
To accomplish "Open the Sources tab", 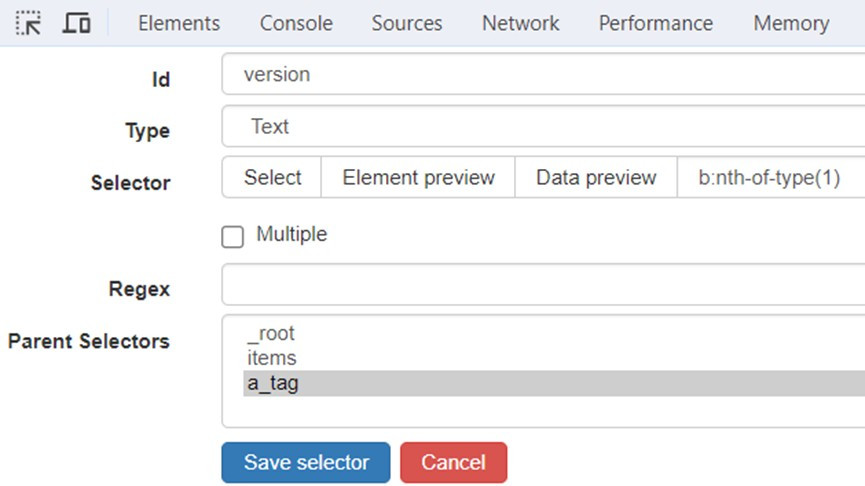I will click(x=406, y=23).
